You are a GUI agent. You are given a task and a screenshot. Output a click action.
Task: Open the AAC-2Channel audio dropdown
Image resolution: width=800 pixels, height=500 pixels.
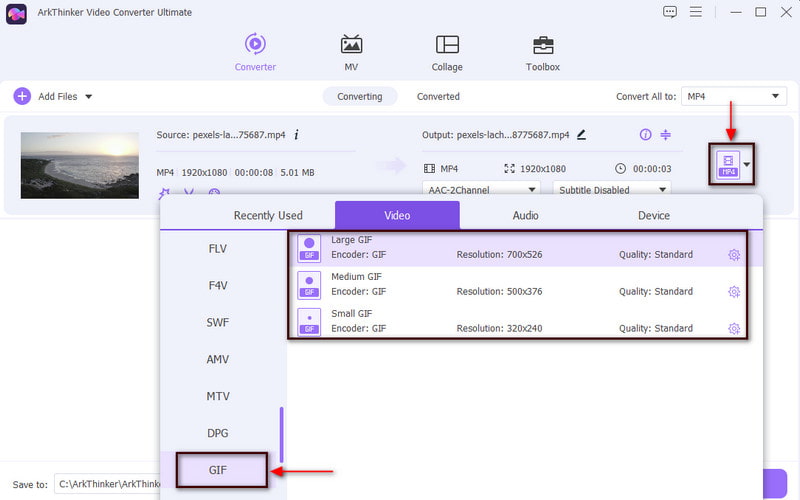(481, 190)
